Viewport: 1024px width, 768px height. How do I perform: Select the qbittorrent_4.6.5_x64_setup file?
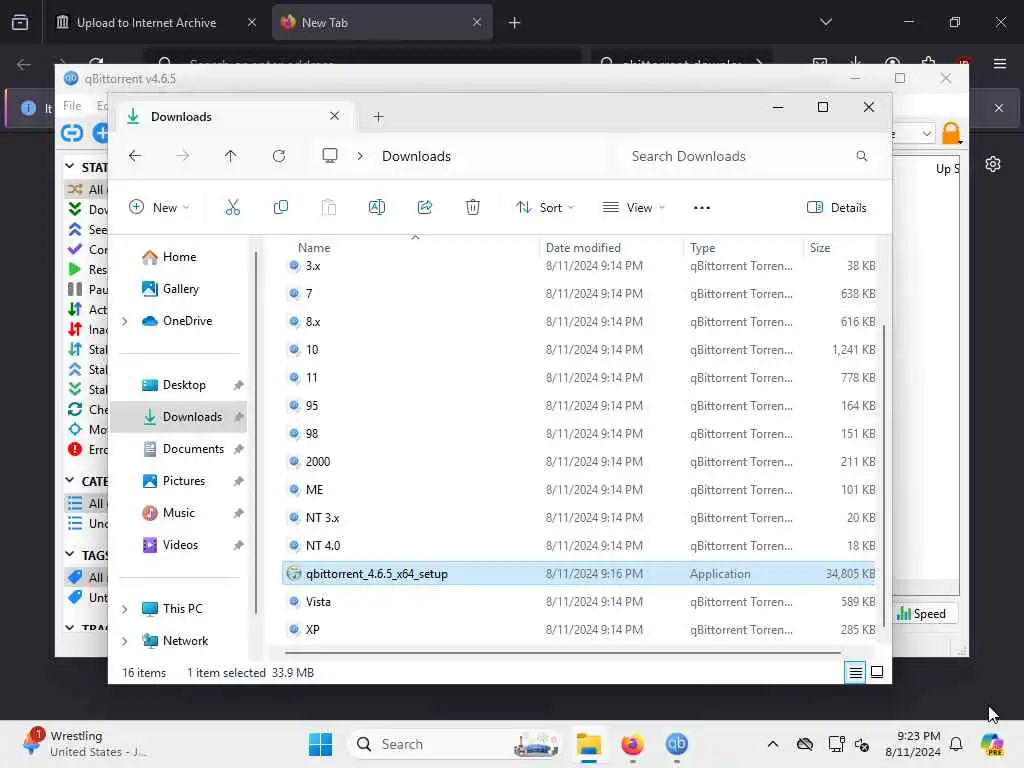tap(579, 573)
